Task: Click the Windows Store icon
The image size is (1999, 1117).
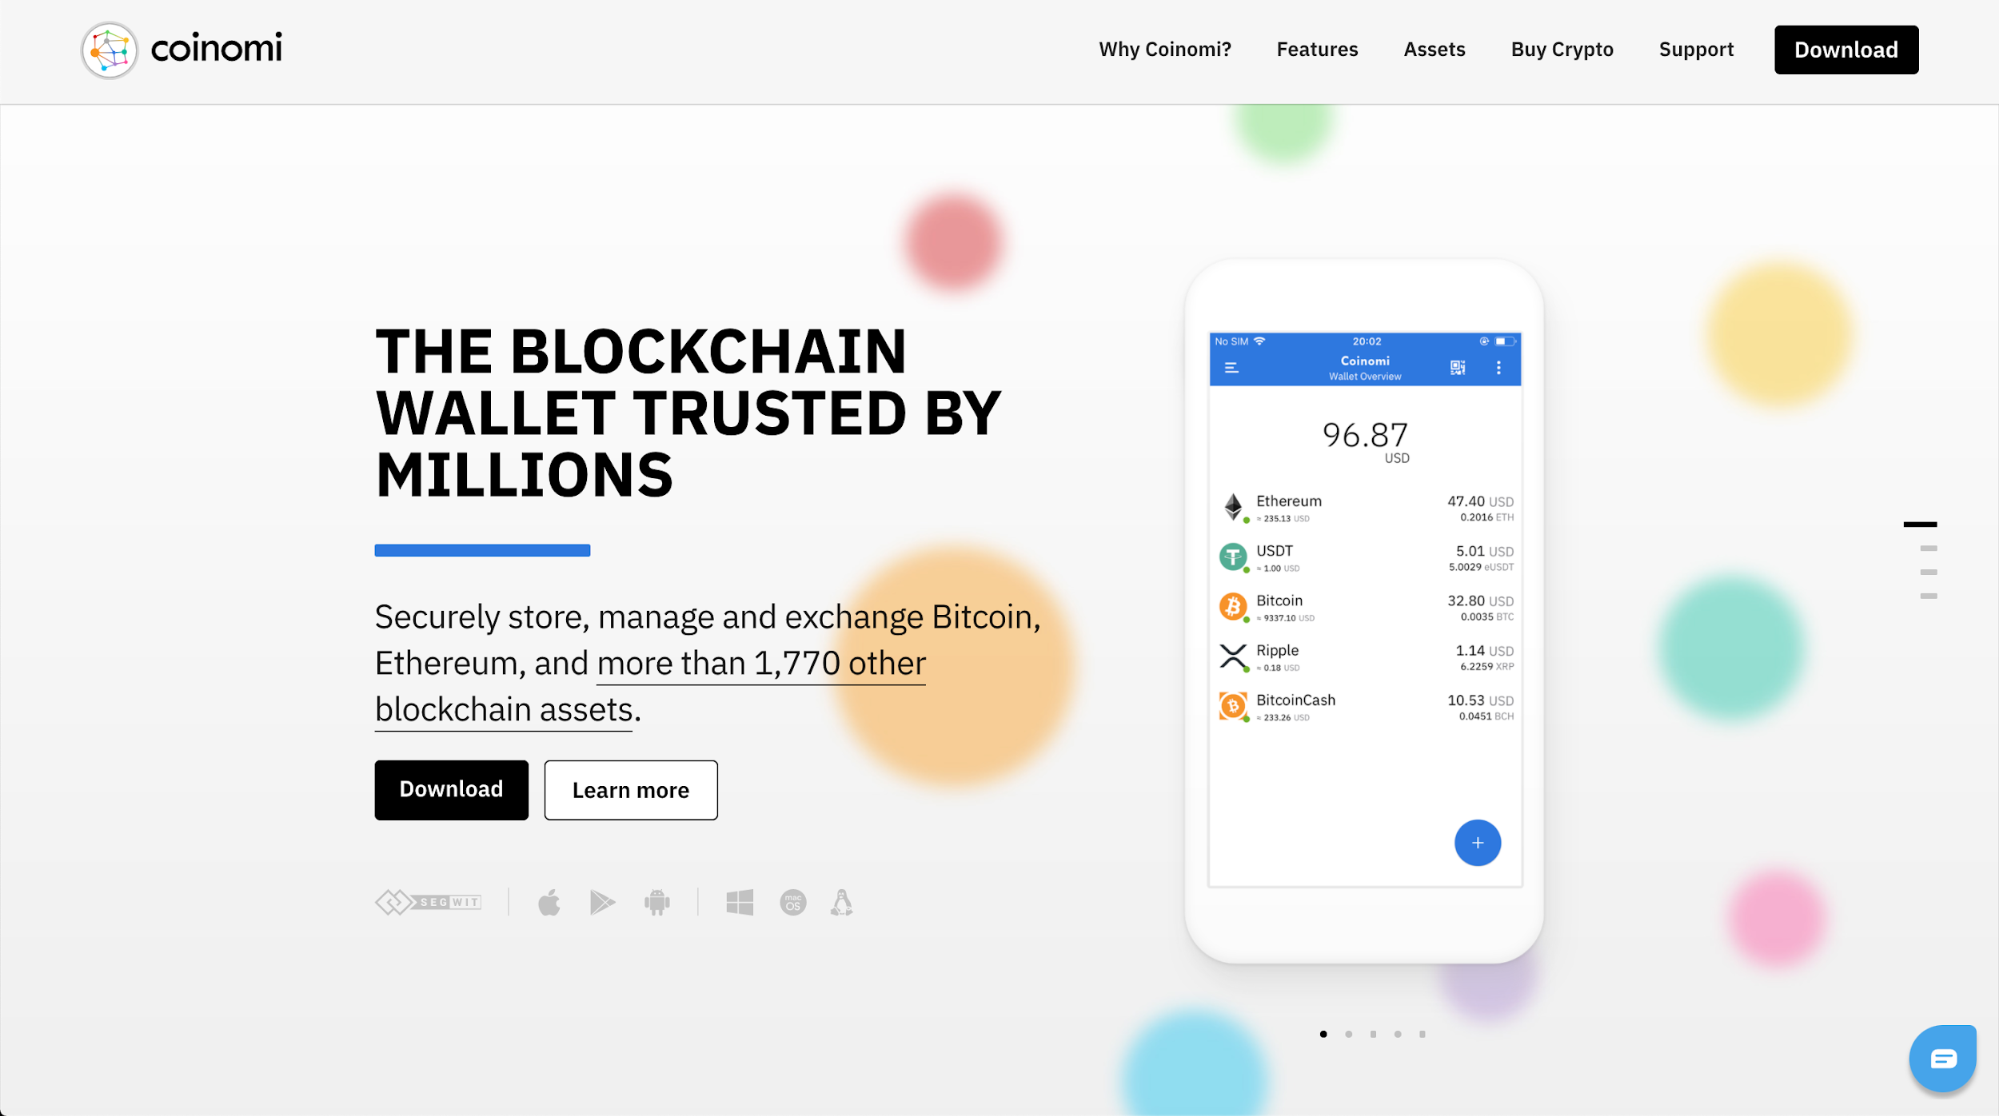Action: click(x=740, y=902)
